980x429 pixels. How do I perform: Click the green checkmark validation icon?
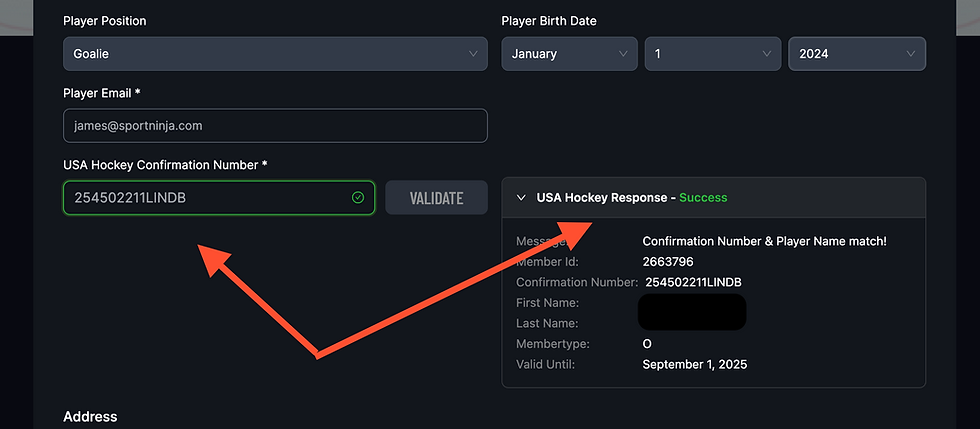[358, 198]
